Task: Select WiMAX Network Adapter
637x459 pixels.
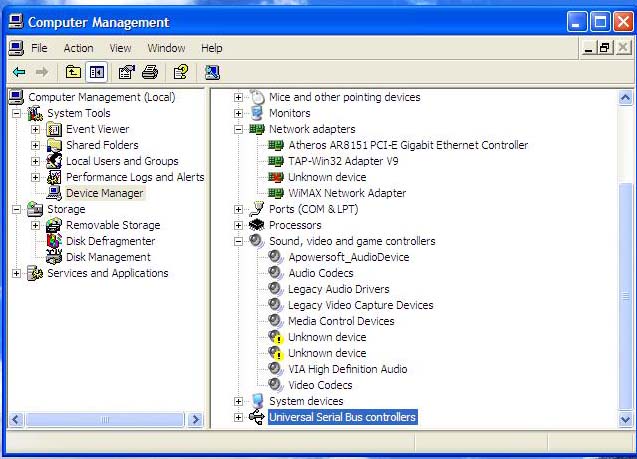Action: click(347, 193)
